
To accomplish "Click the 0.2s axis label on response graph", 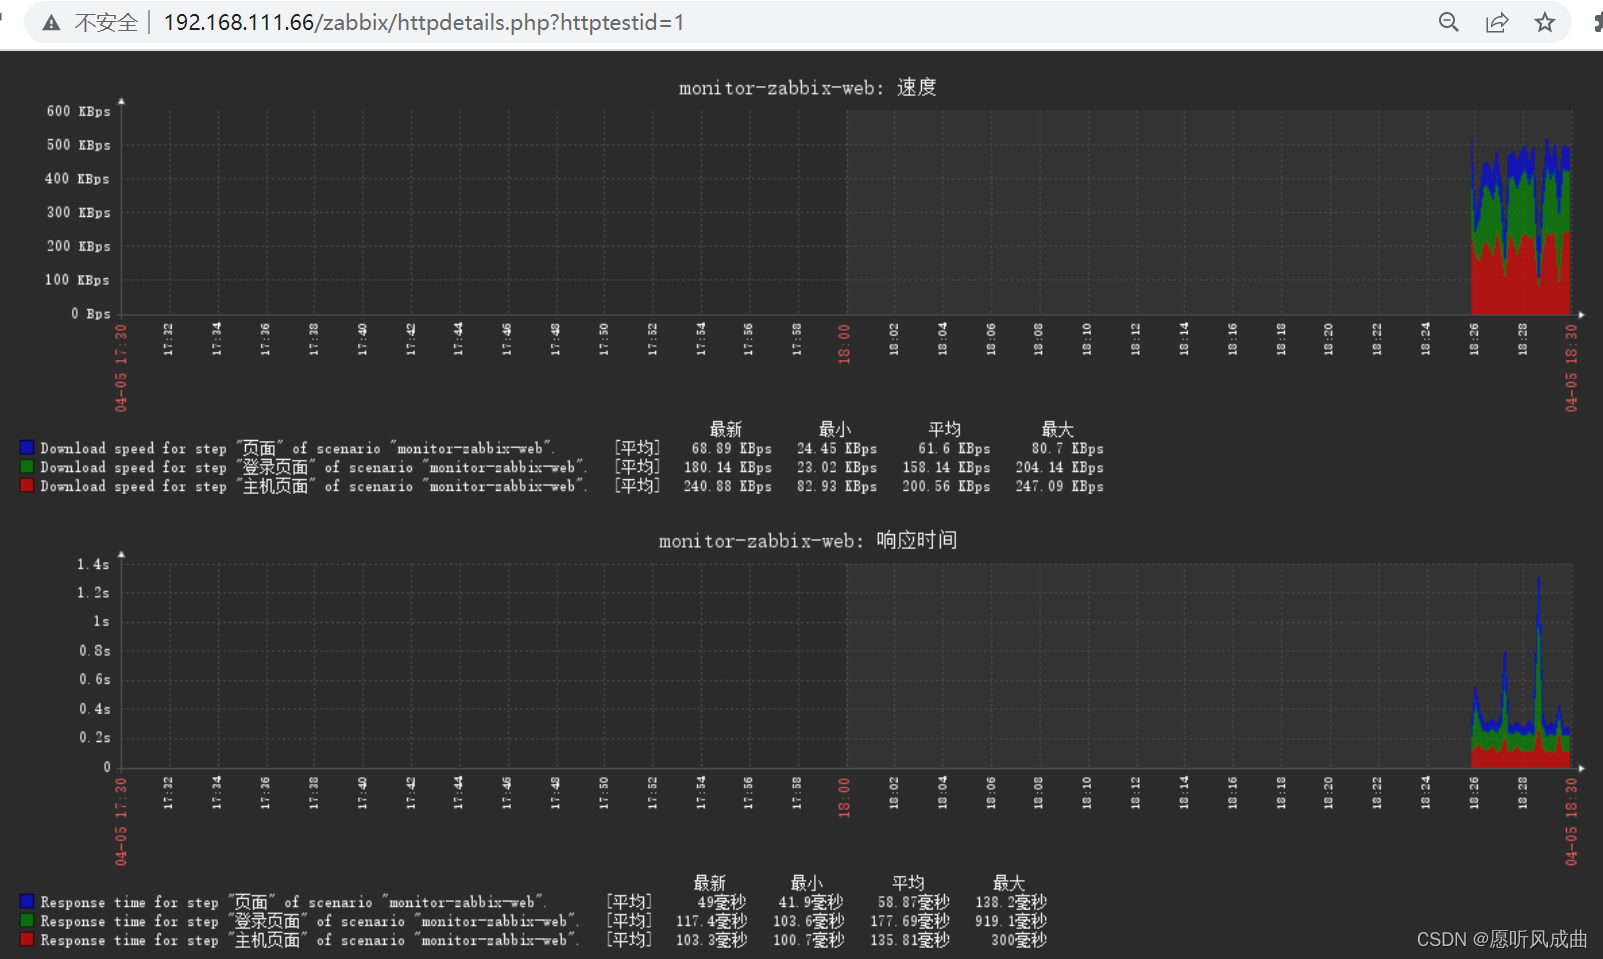I will click(x=95, y=738).
